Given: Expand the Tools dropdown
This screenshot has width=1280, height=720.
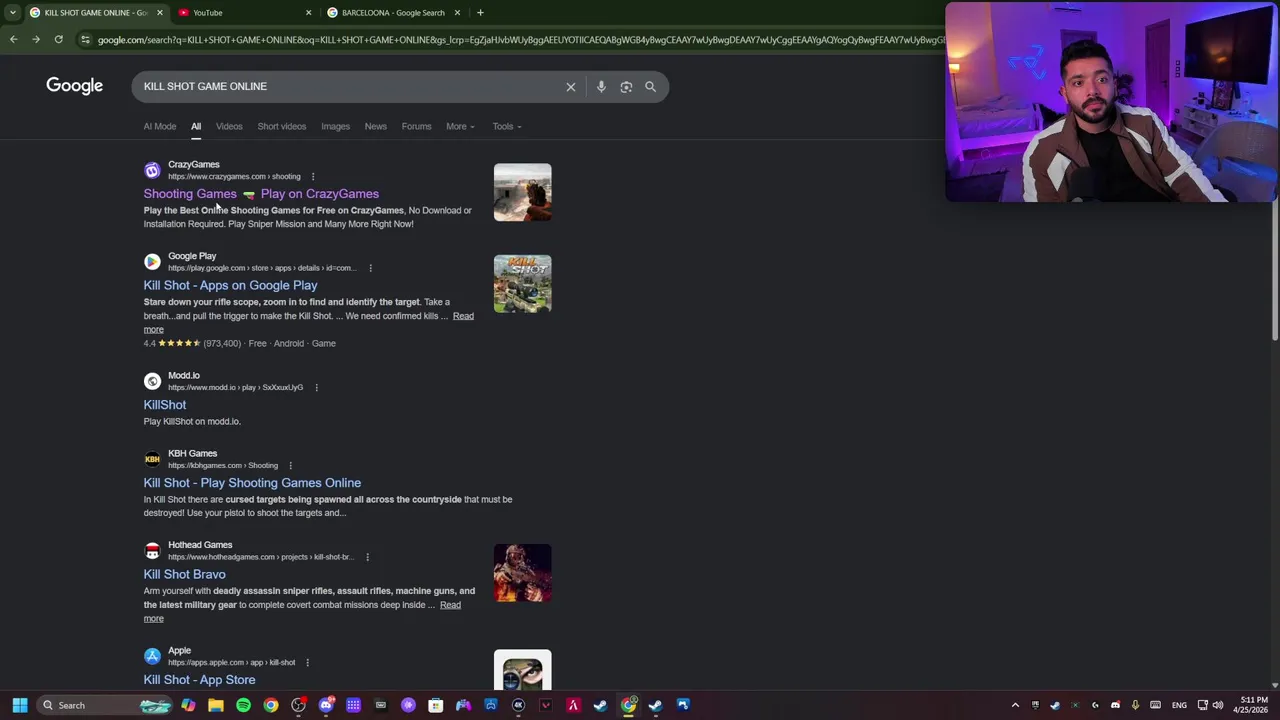Looking at the screenshot, I should click(x=507, y=127).
